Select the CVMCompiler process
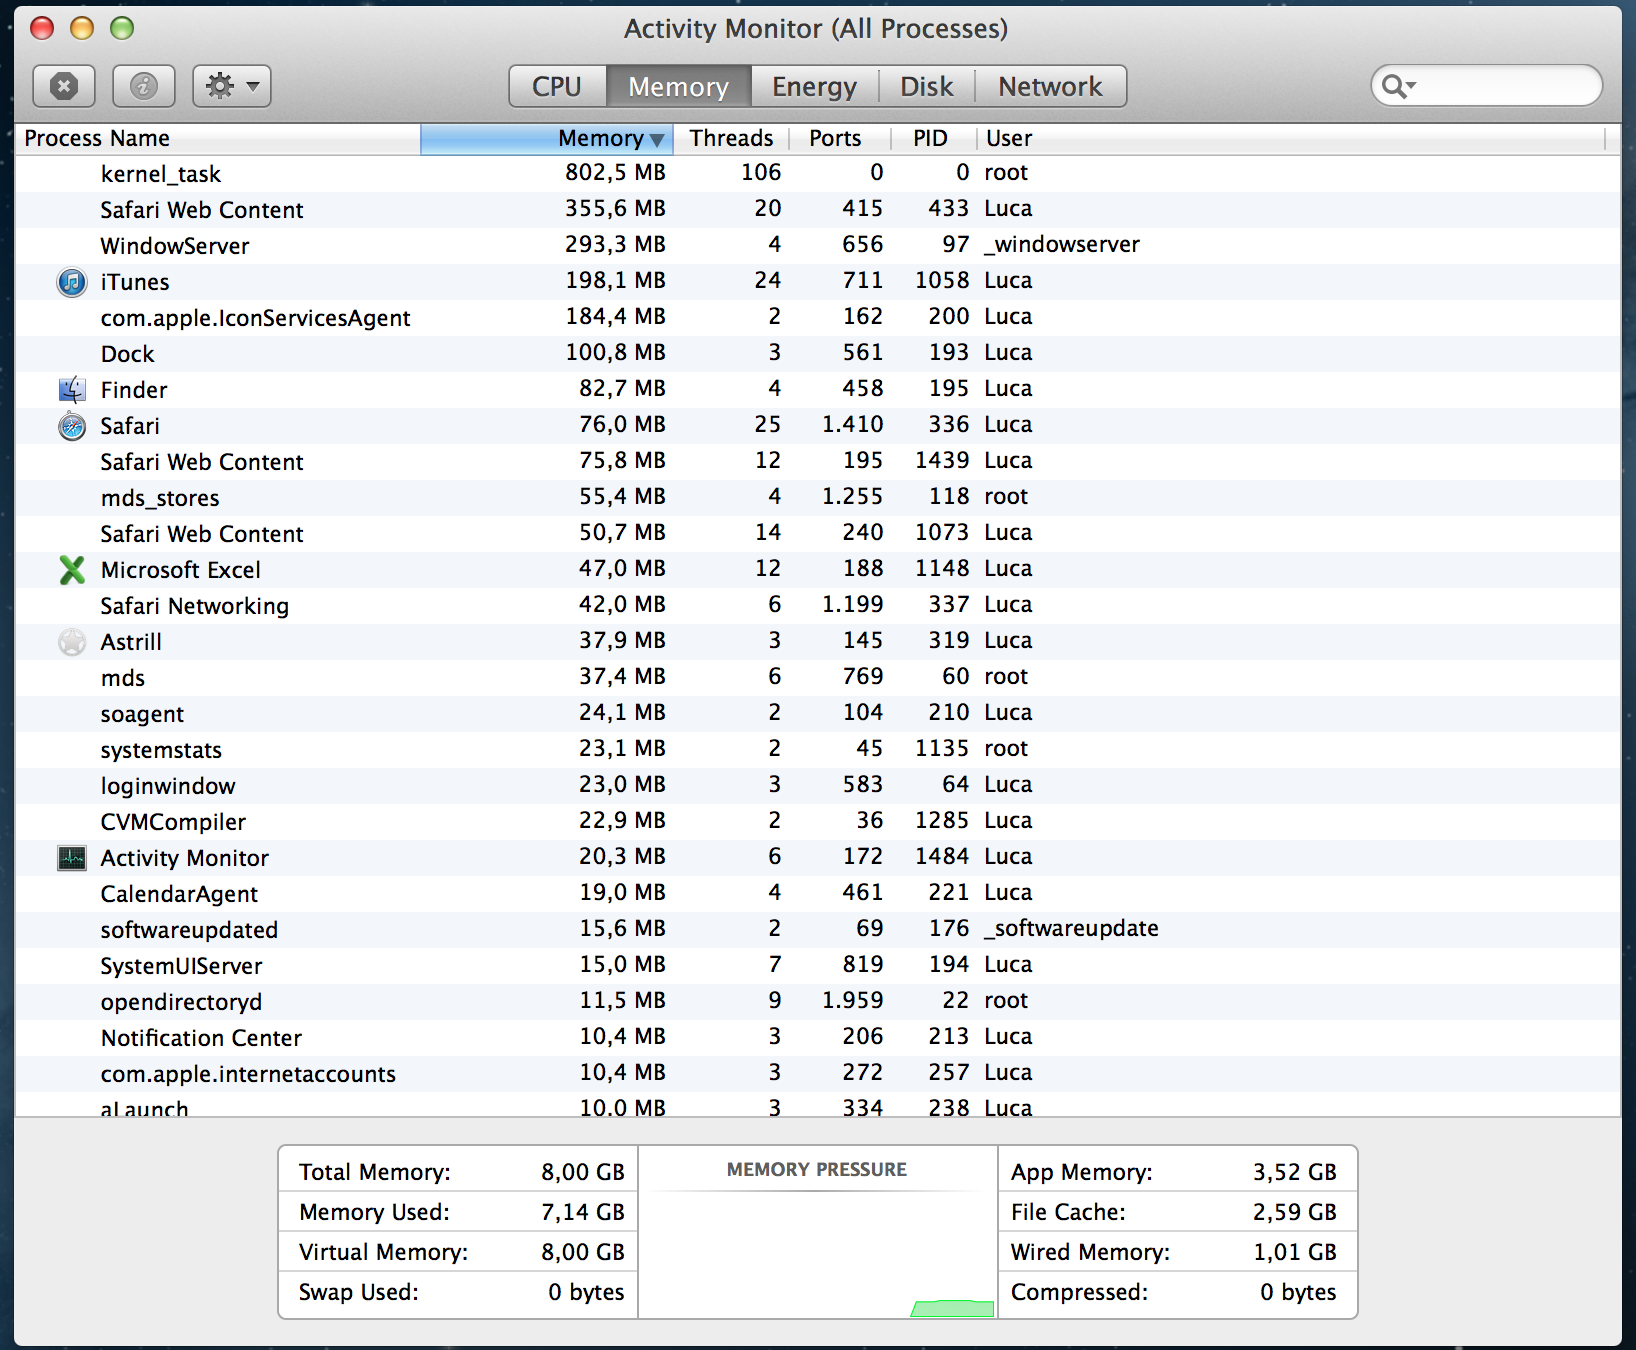 [818, 822]
